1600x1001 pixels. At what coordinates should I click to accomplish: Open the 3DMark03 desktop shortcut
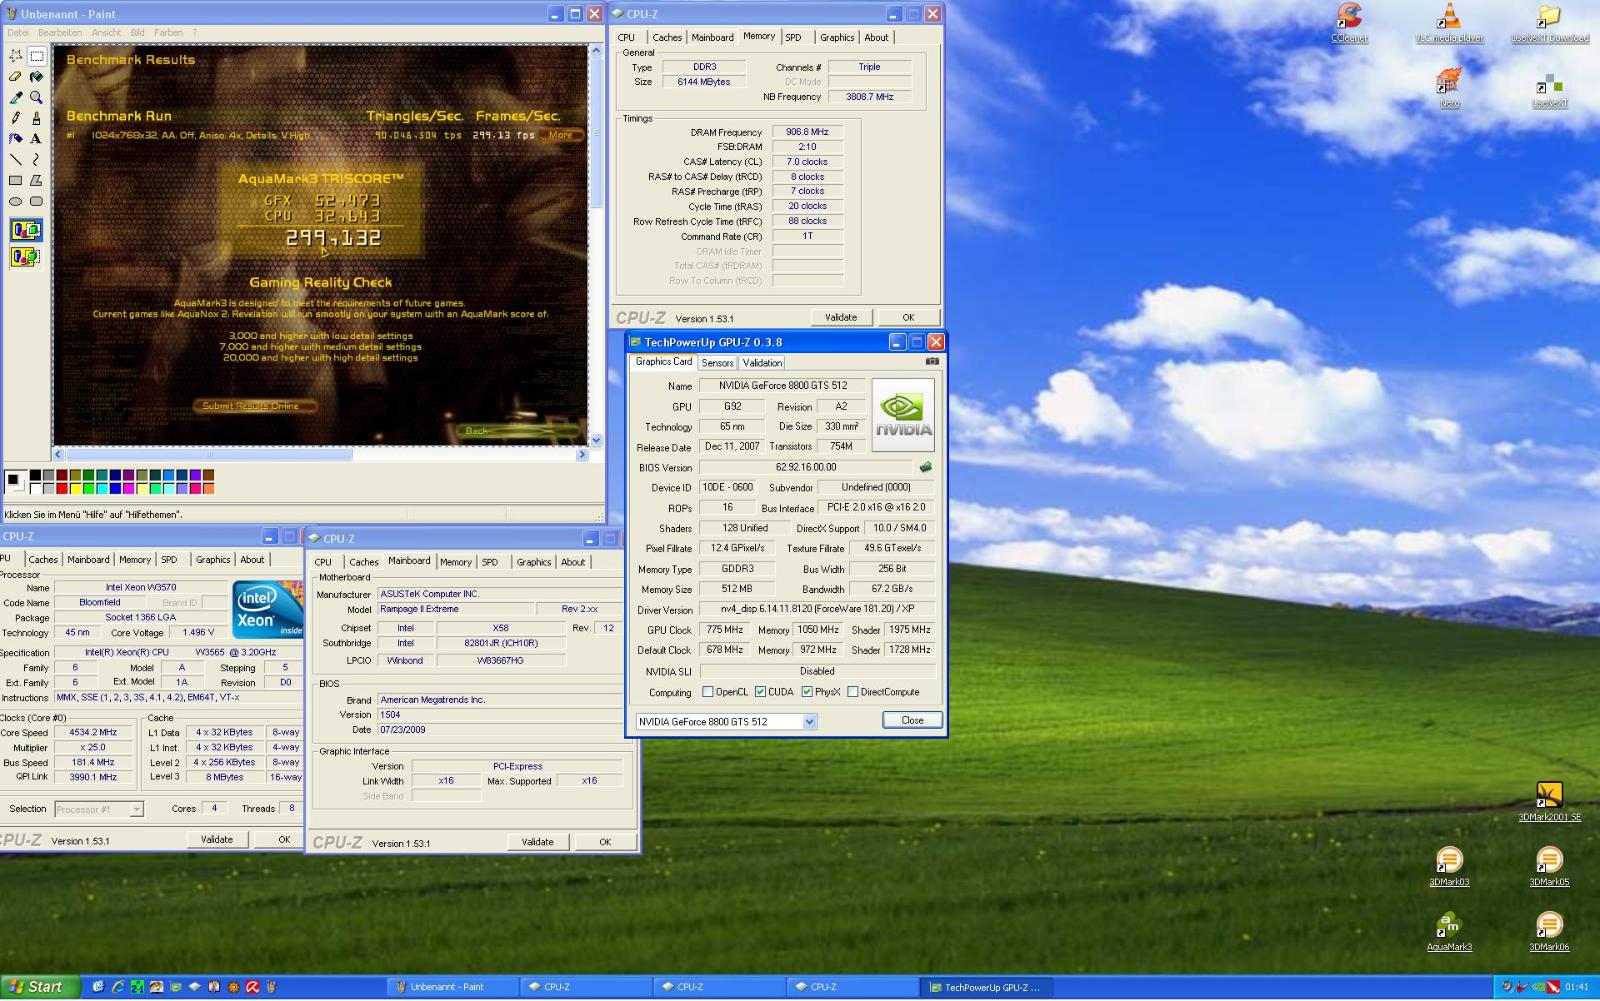pos(1449,866)
